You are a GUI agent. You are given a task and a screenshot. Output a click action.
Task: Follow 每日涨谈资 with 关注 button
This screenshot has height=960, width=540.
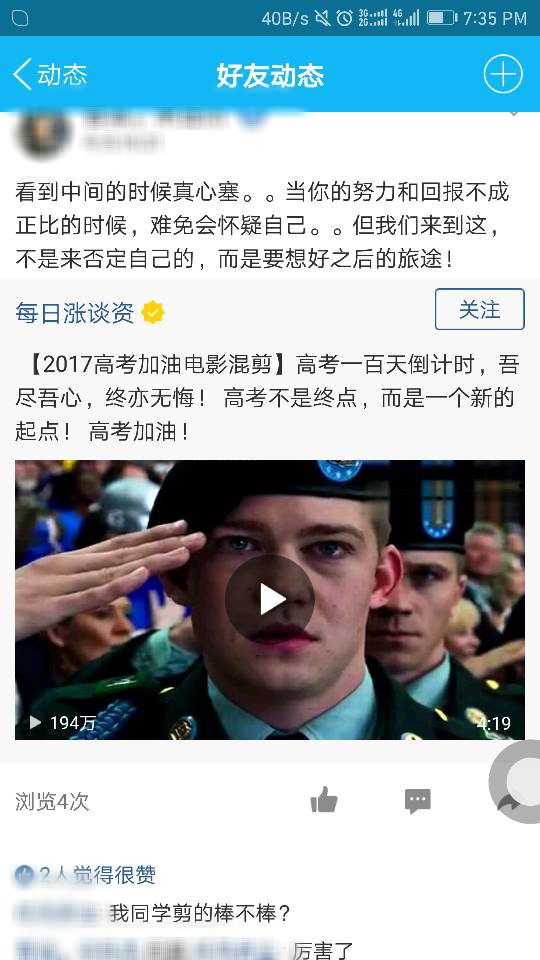pyautogui.click(x=479, y=309)
